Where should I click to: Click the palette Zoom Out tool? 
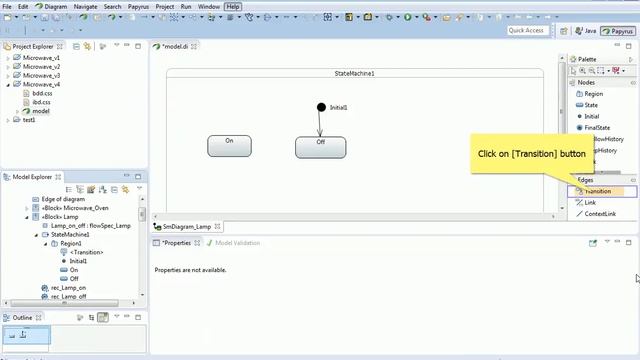click(x=591, y=71)
